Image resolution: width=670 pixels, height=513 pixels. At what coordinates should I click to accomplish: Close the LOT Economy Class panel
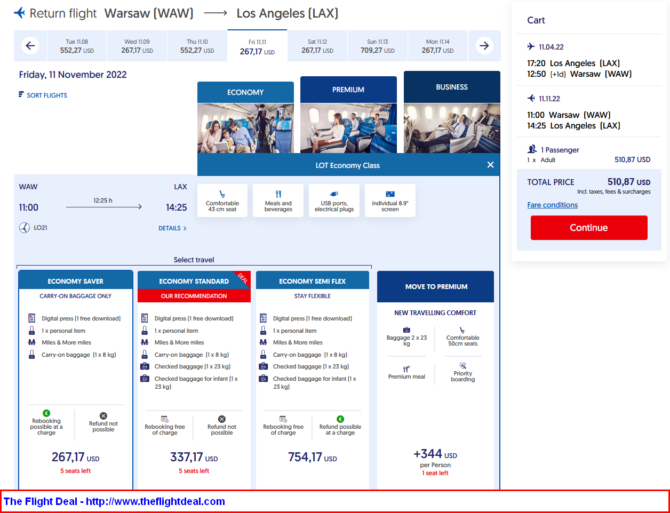[x=490, y=165]
